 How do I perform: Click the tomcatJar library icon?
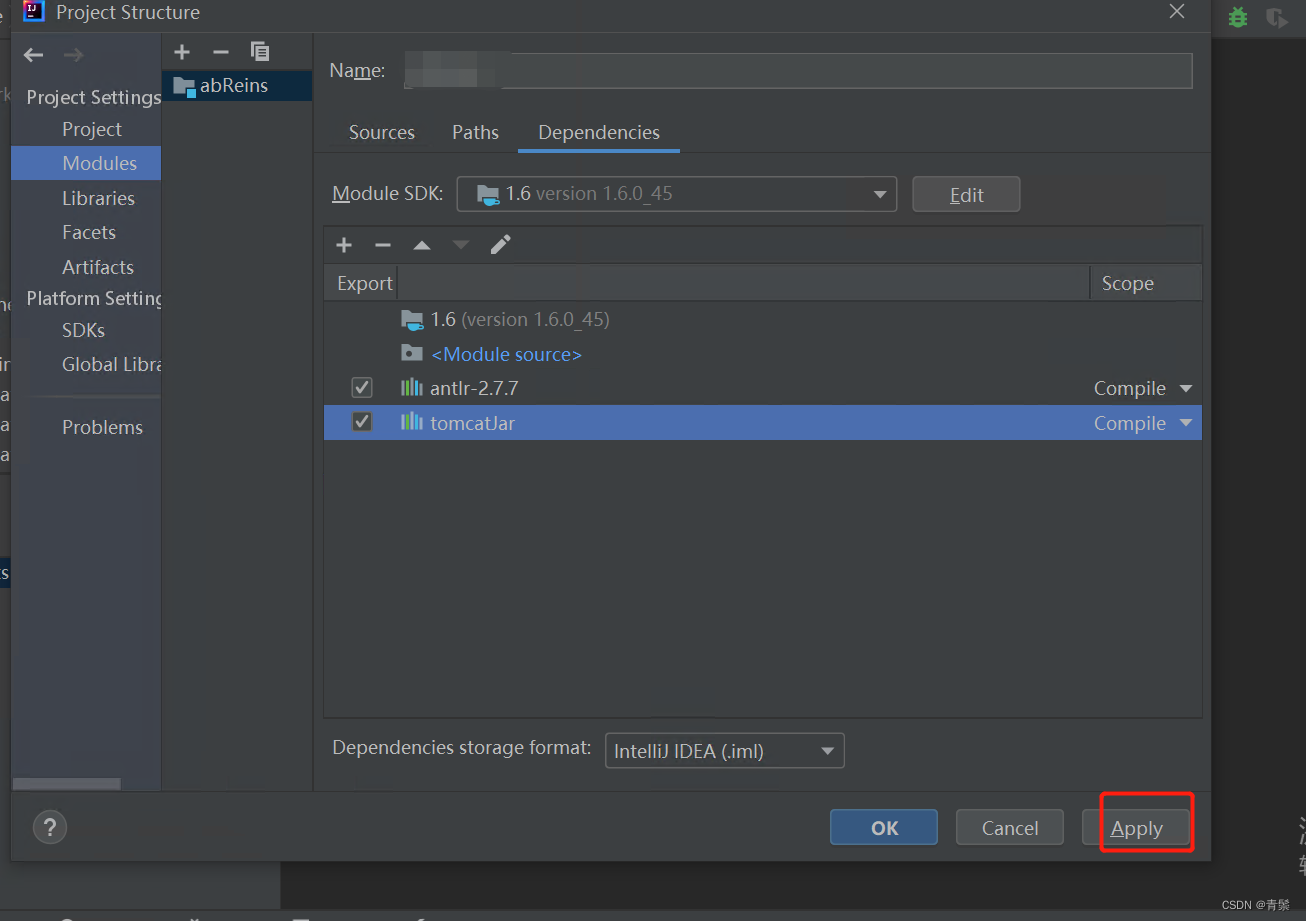click(412, 423)
